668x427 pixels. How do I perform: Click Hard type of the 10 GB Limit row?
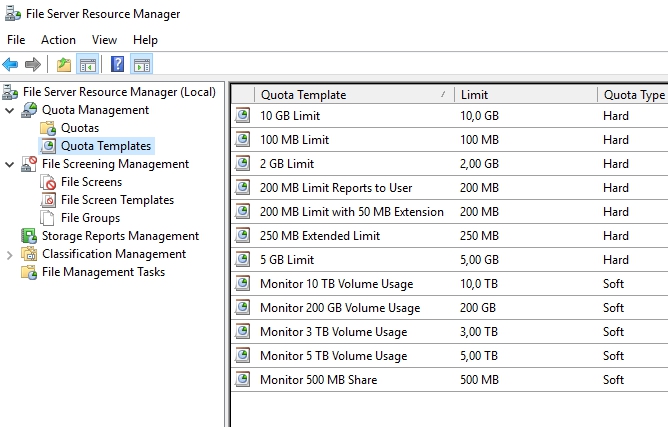tap(616, 116)
